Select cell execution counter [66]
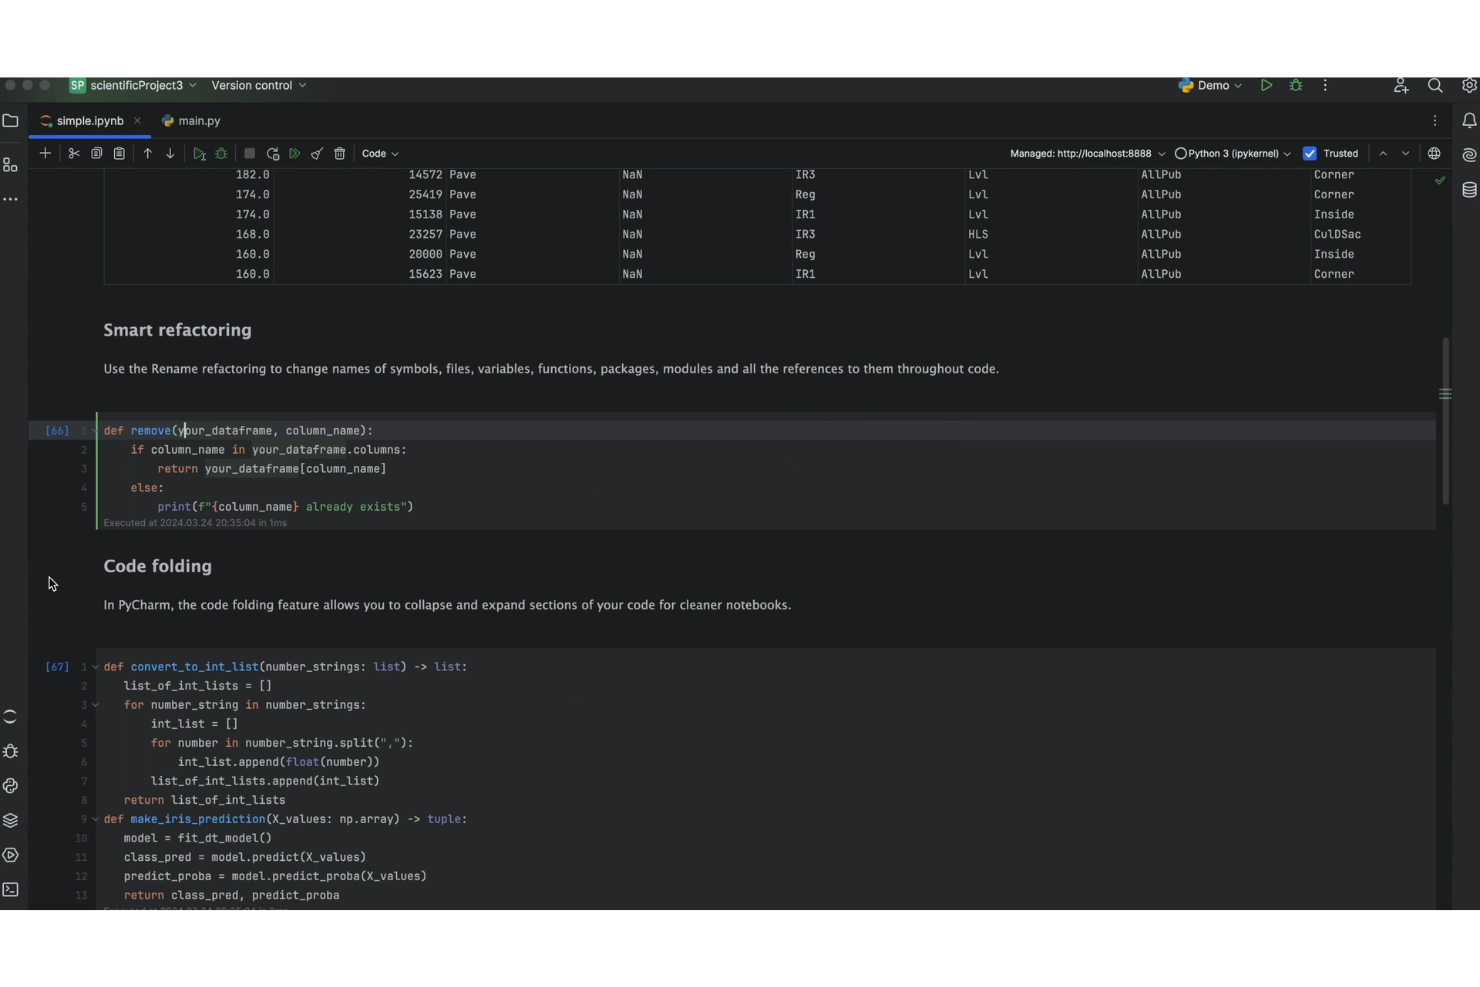This screenshot has height=987, width=1480. pyautogui.click(x=57, y=431)
